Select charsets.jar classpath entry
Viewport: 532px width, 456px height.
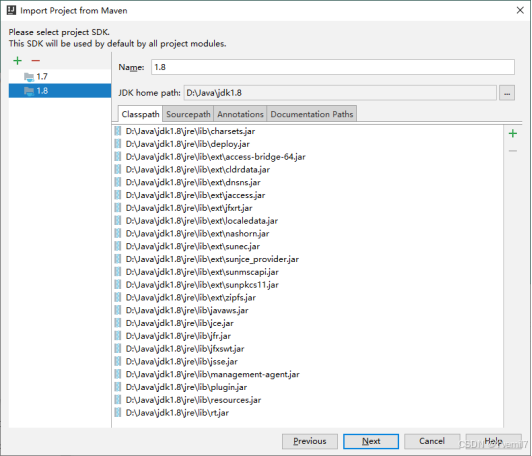190,131
